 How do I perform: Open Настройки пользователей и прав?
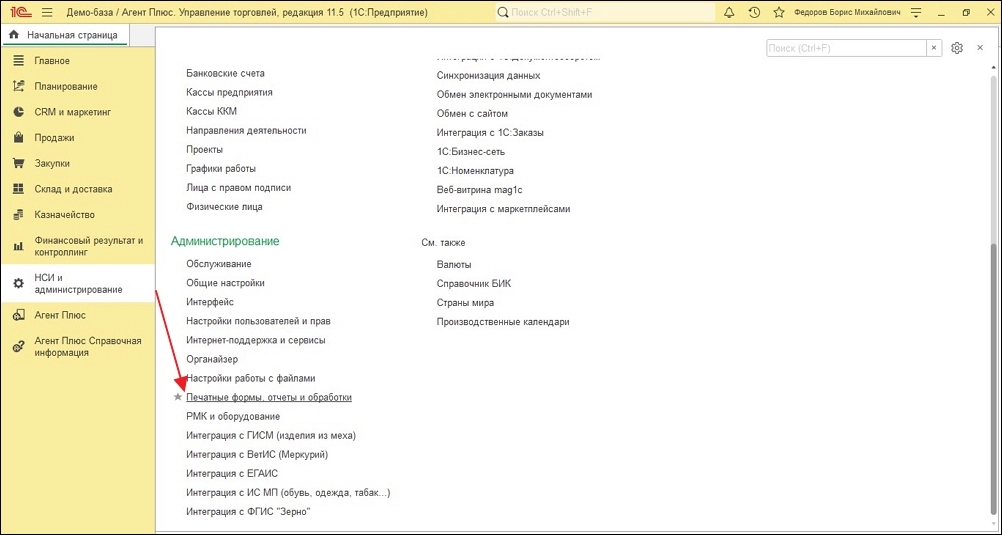(x=258, y=321)
